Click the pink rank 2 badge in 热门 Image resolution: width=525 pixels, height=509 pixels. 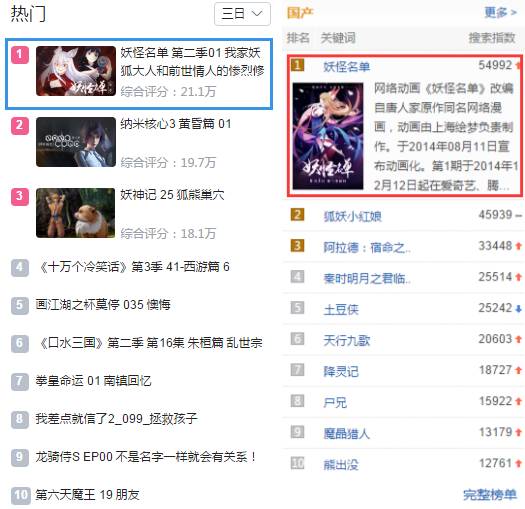20,126
